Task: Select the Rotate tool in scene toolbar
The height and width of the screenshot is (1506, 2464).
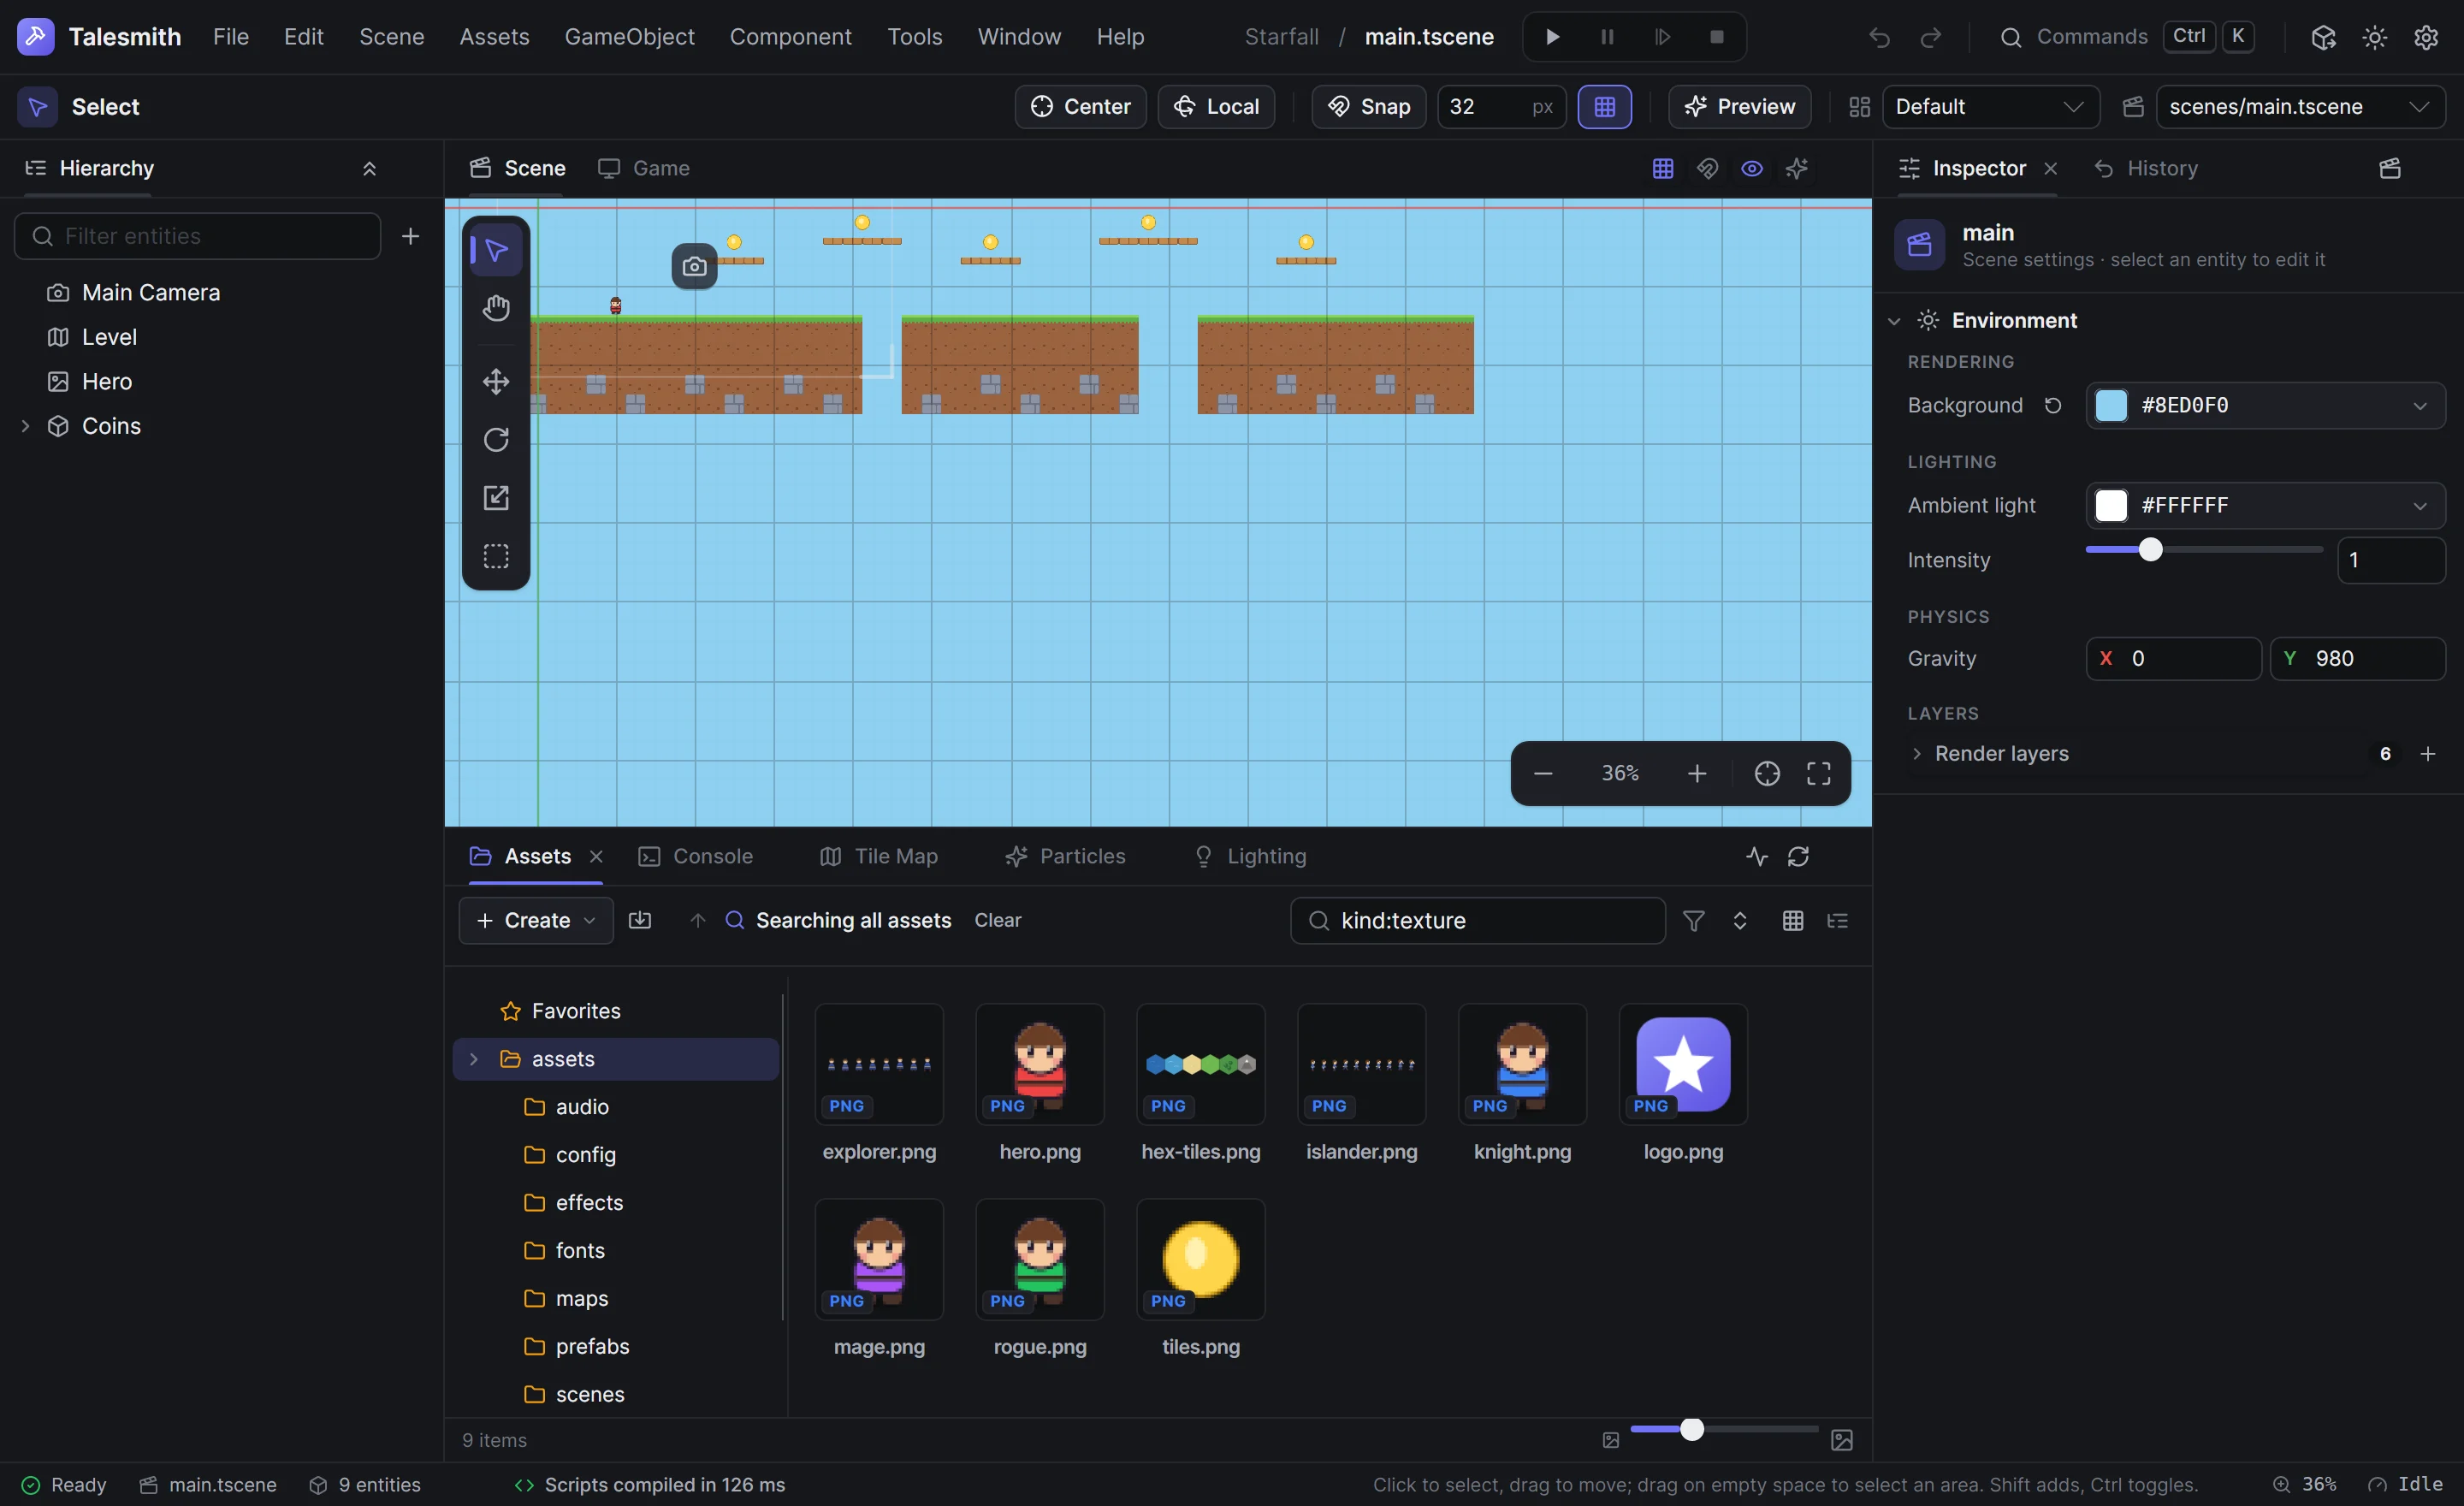Action: coord(496,439)
